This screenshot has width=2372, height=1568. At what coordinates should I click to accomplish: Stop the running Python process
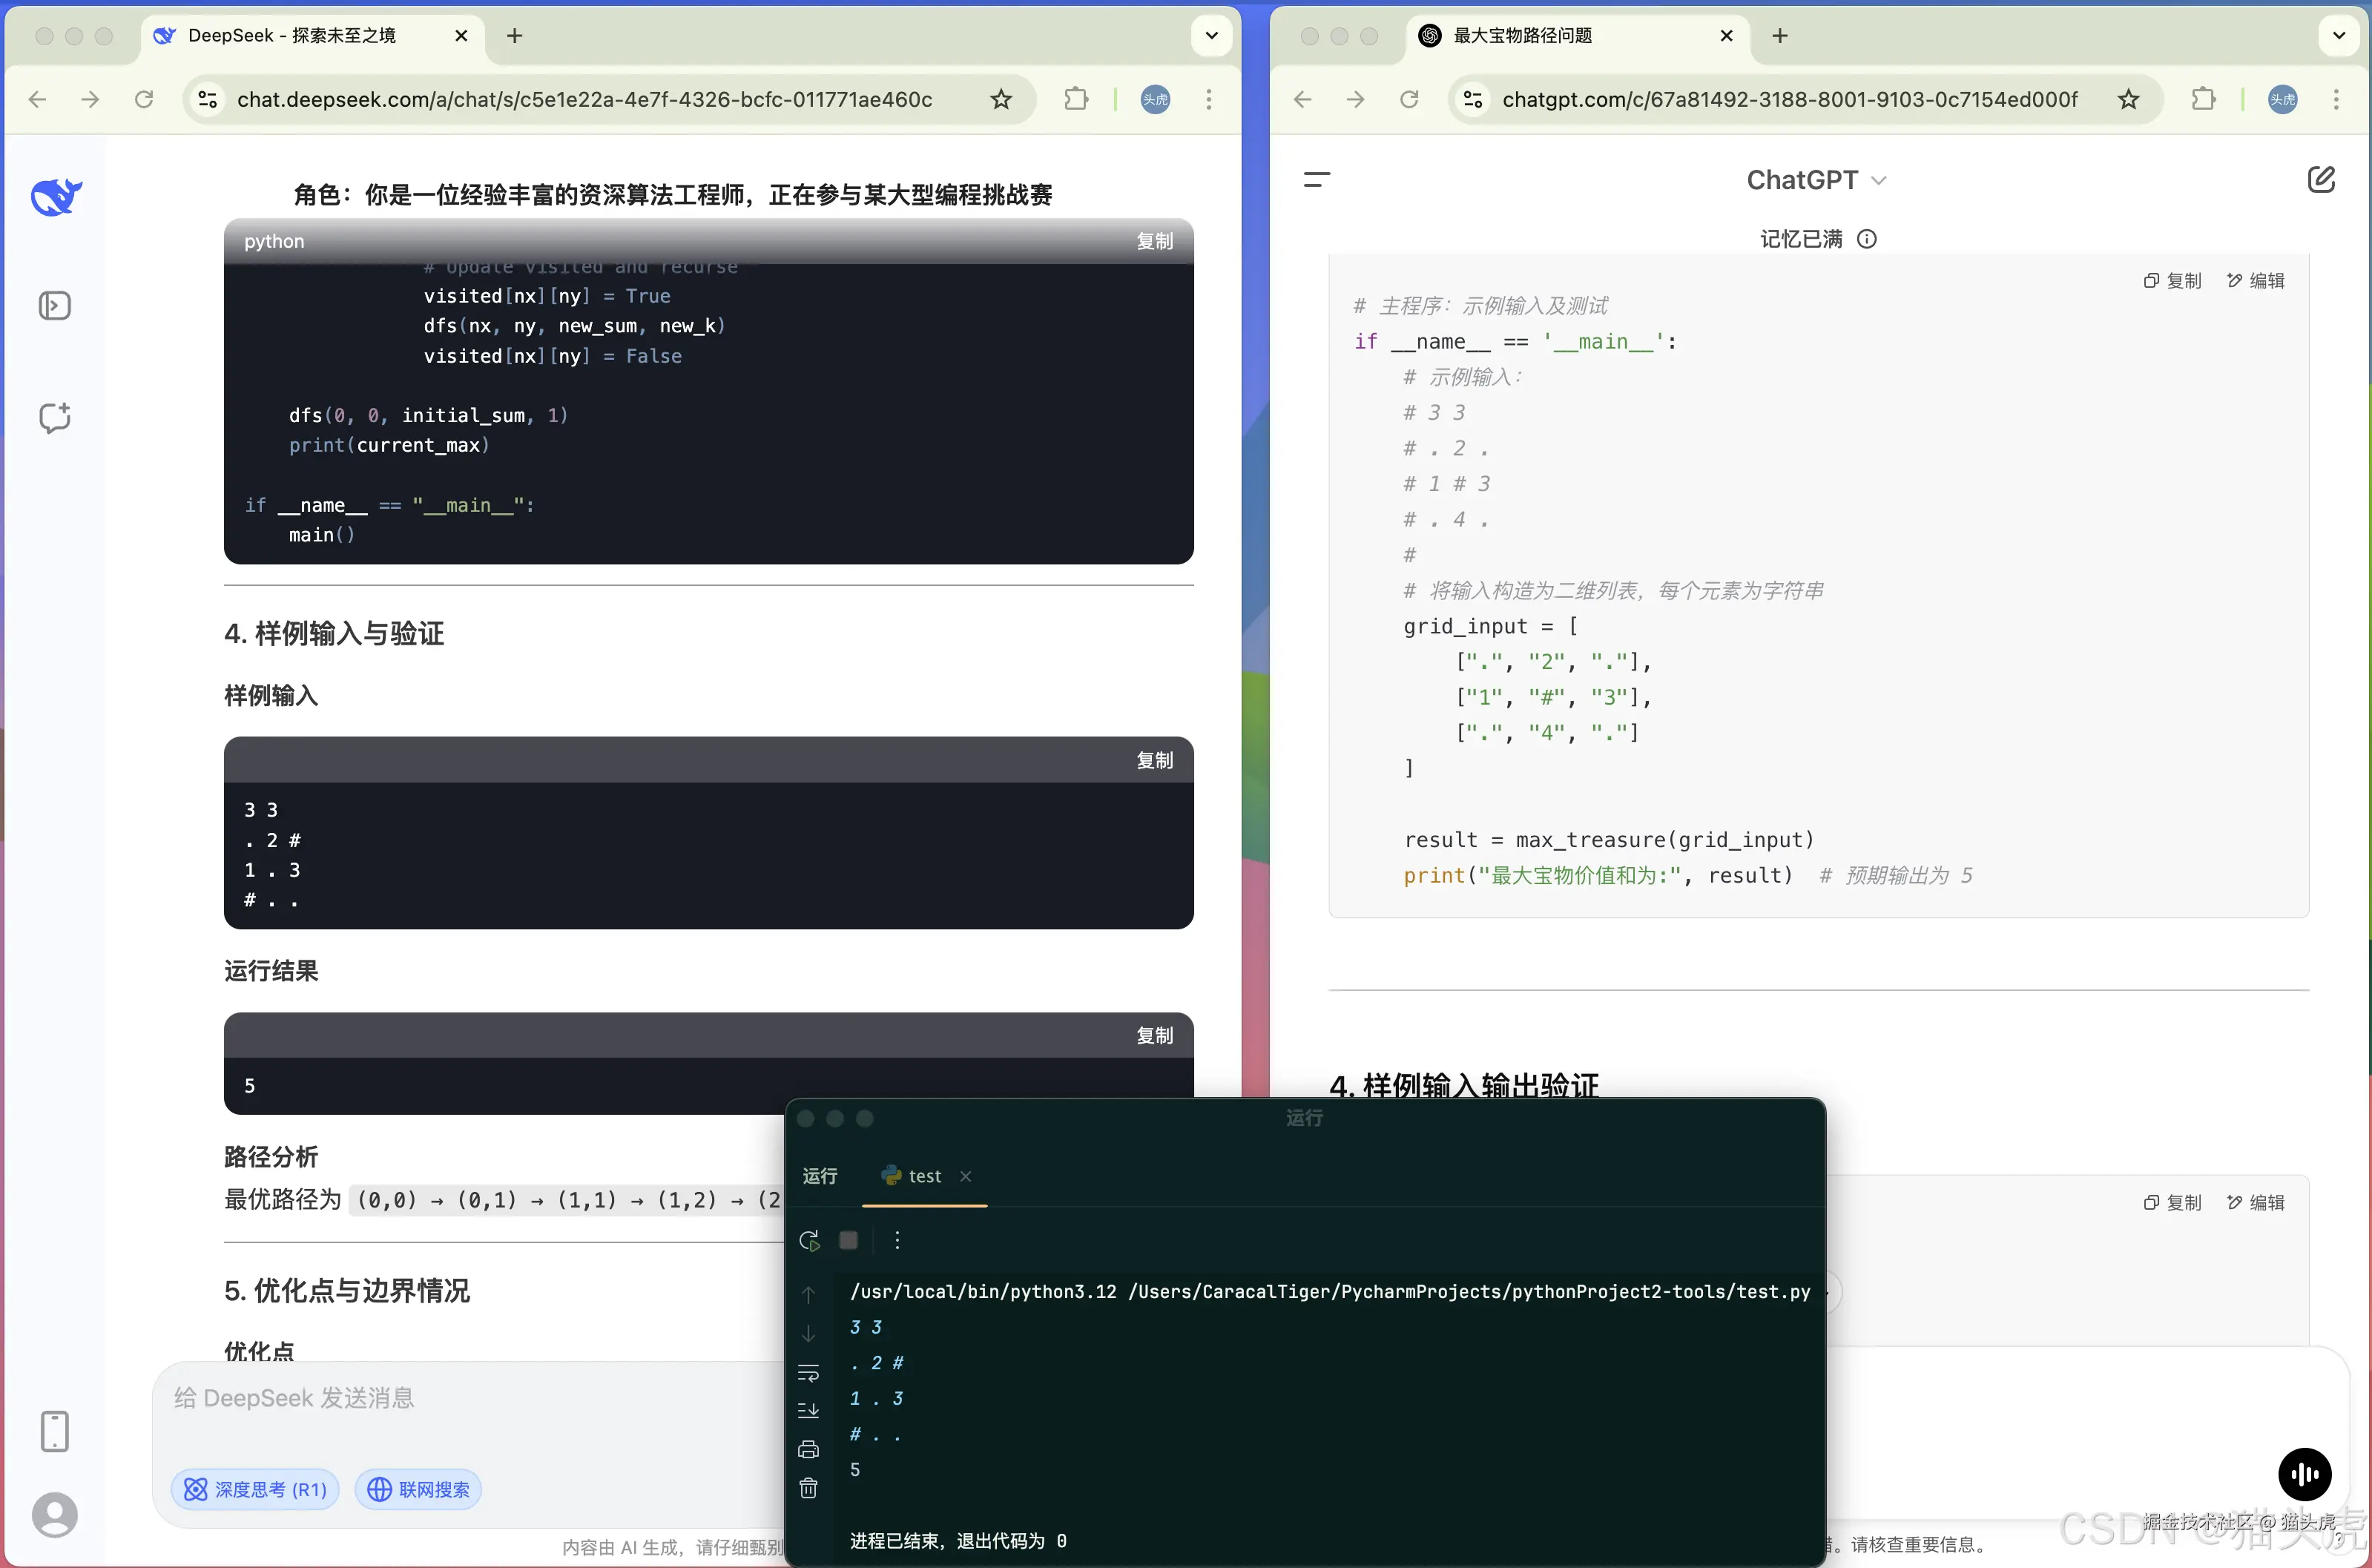[x=849, y=1240]
